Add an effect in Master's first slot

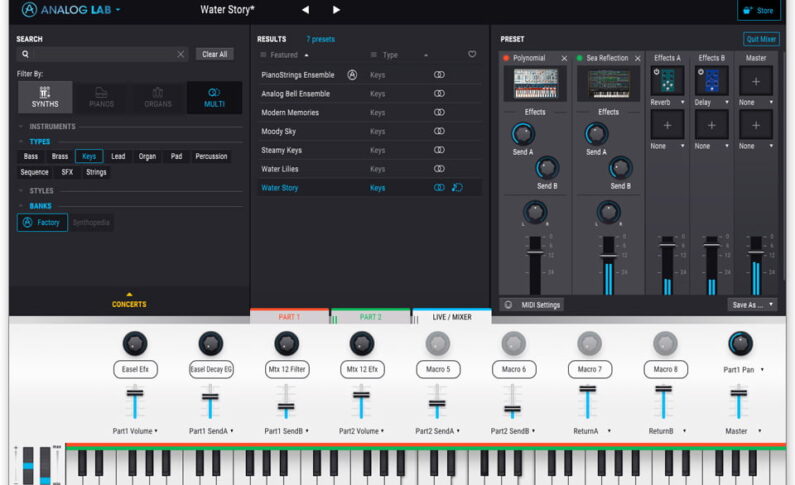click(755, 81)
